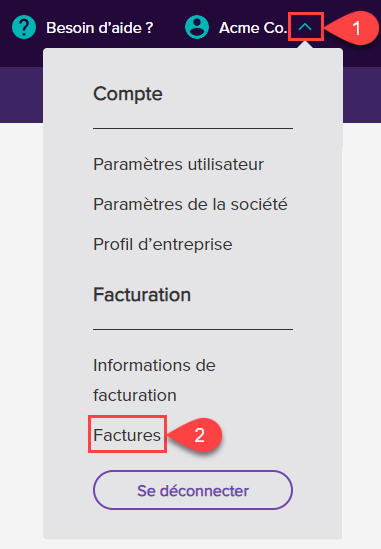Click the teal question mark help icon
This screenshot has width=381, height=549.
tap(24, 27)
